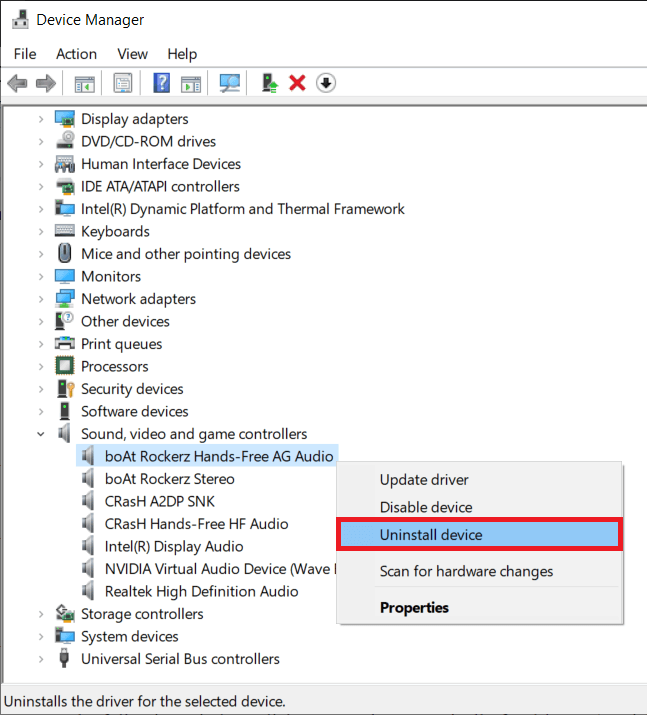Open the File menu
647x715 pixels.
point(25,54)
